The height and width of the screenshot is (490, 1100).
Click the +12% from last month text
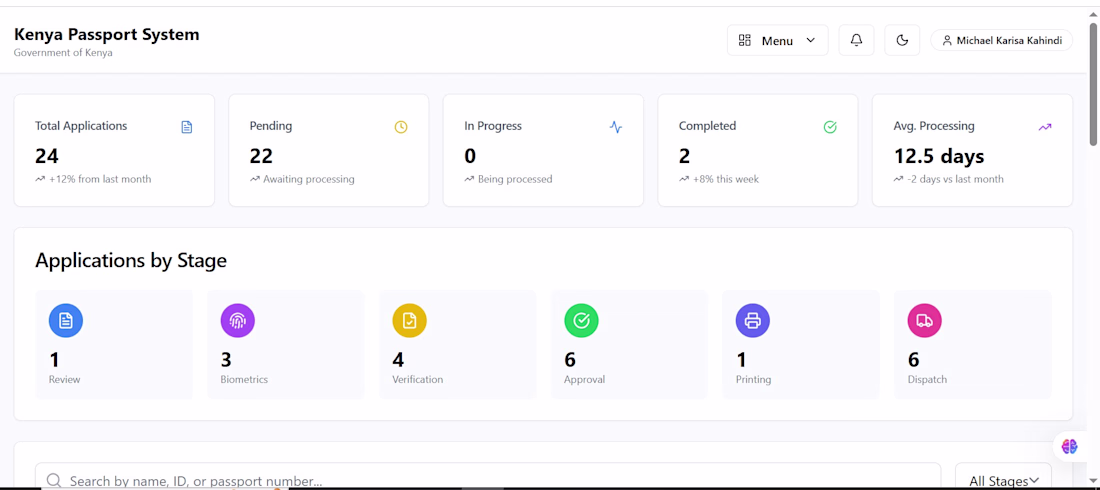100,179
